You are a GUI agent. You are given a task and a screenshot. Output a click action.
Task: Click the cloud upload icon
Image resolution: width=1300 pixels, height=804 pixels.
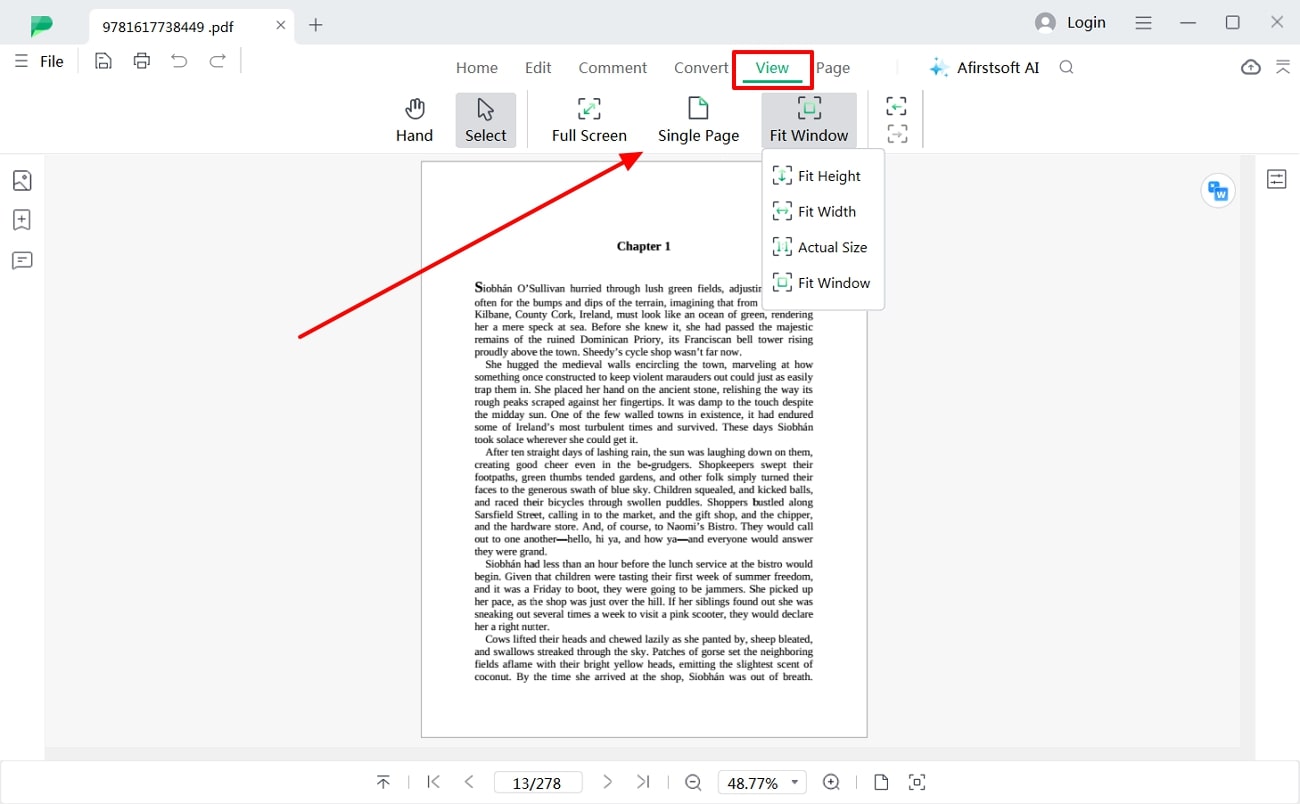[1251, 67]
